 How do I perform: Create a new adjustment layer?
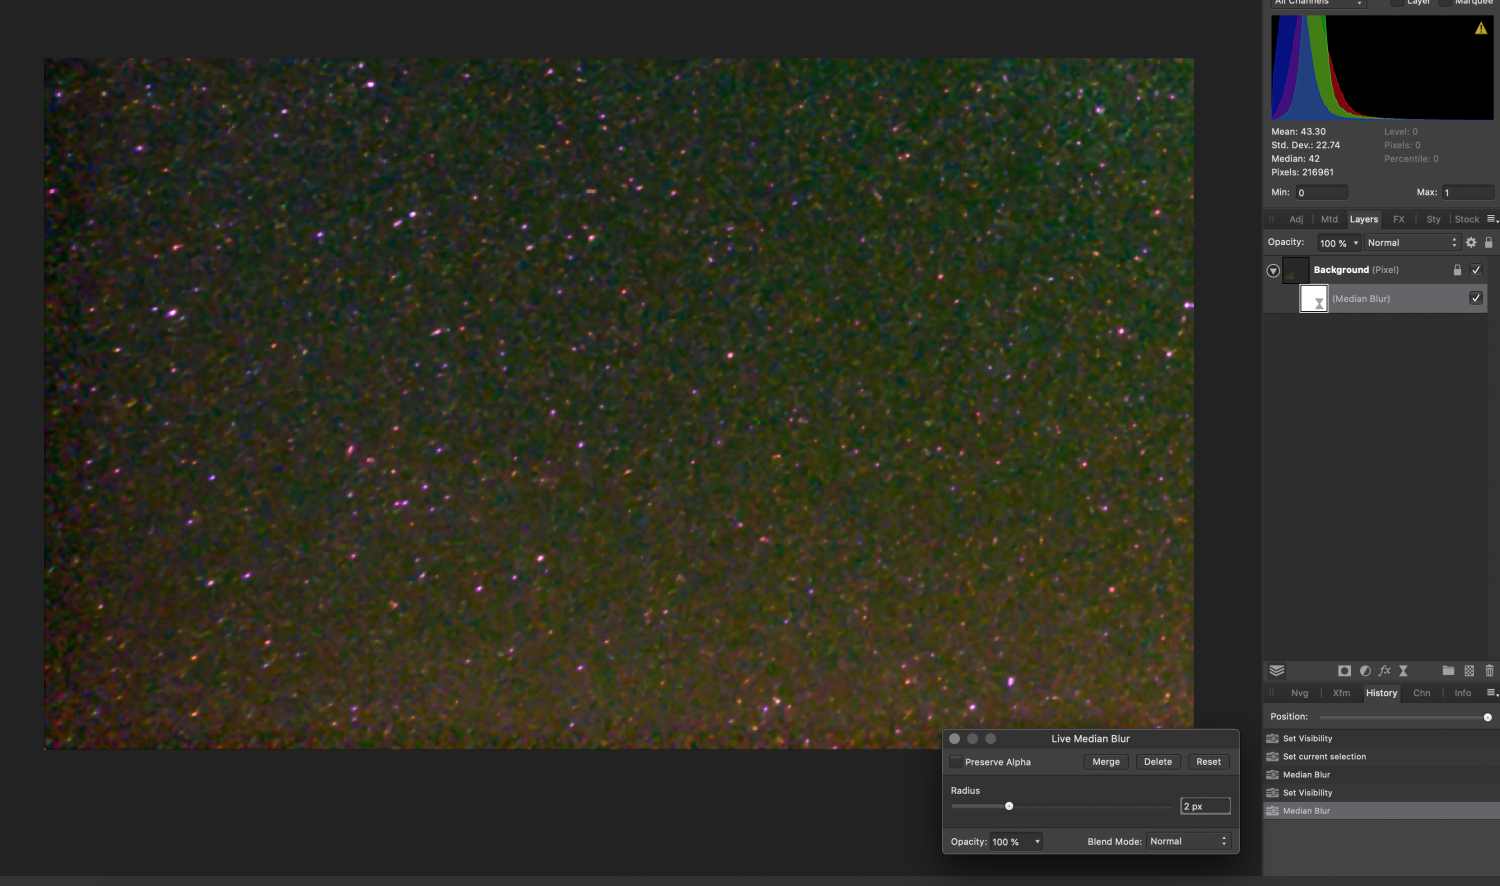(x=1365, y=671)
